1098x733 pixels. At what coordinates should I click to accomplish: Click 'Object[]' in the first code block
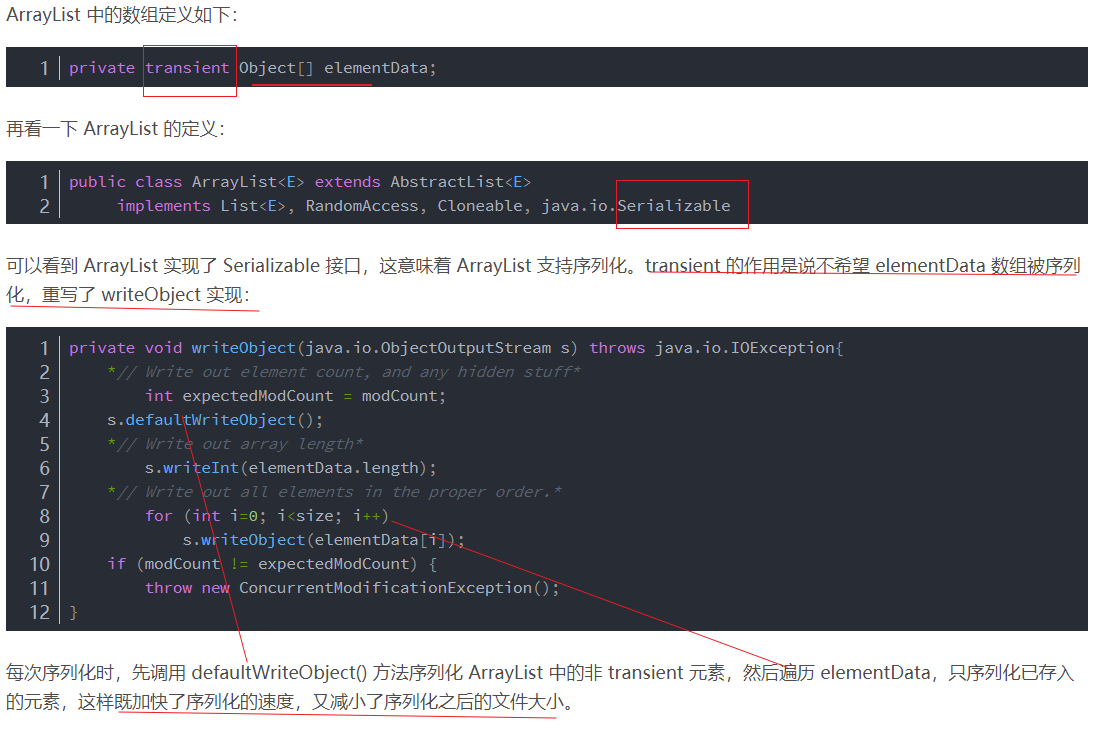click(x=276, y=68)
